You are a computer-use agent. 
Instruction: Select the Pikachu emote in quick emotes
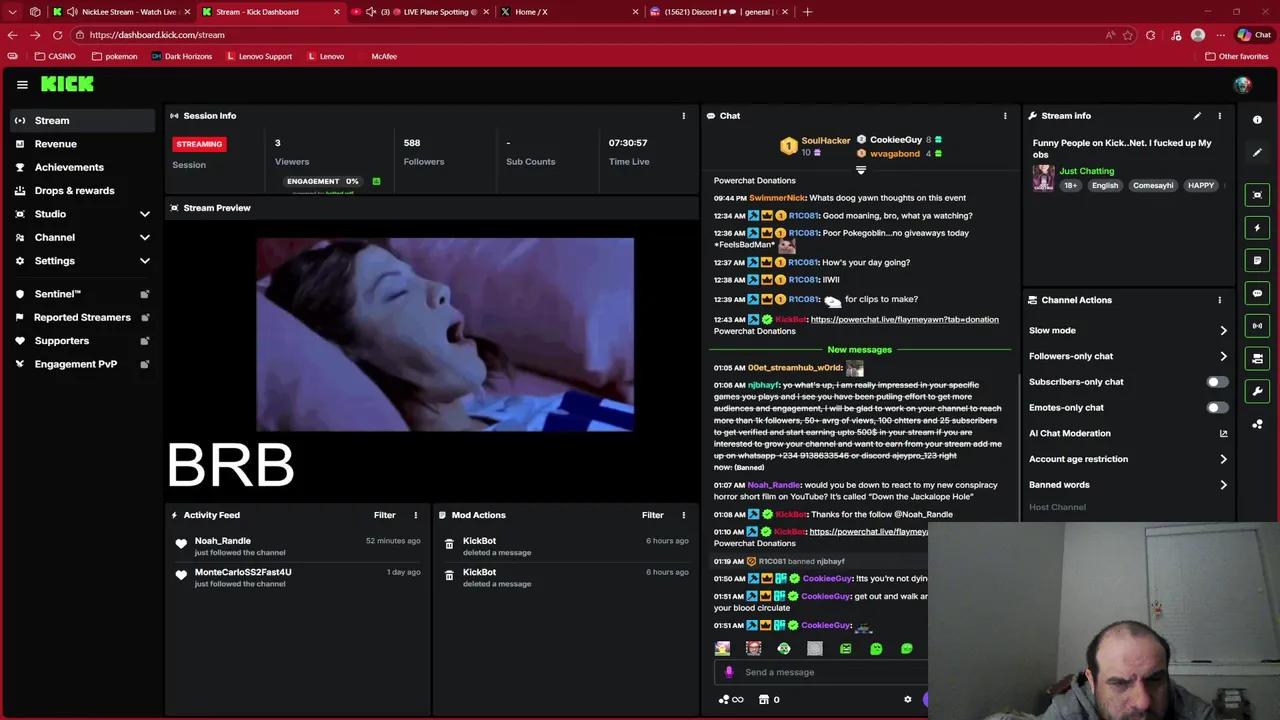pos(722,649)
